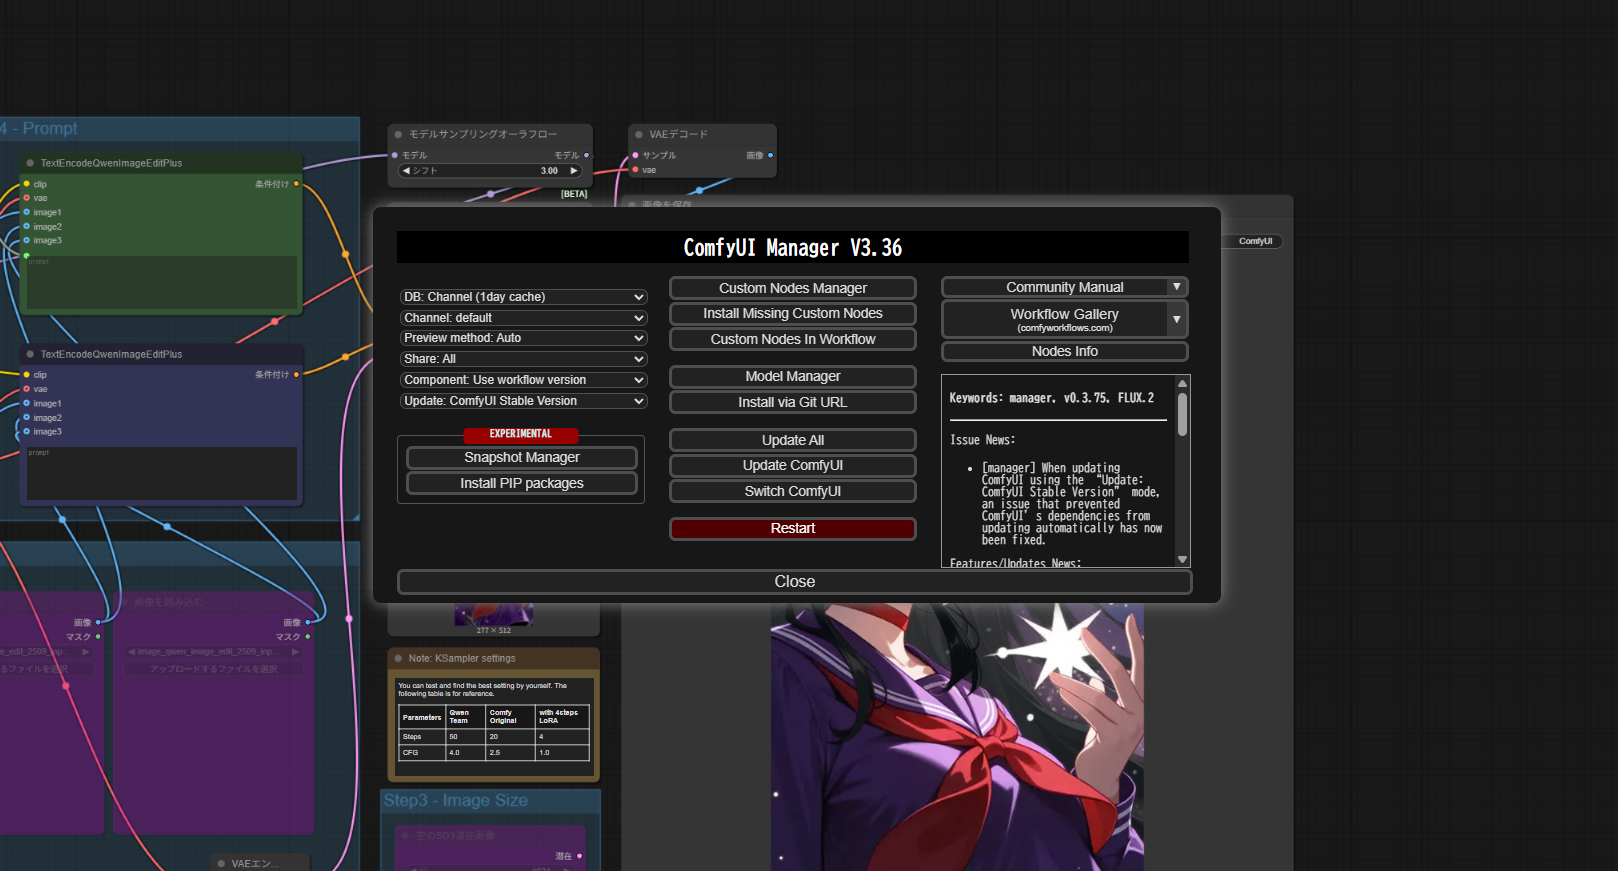Click the clip input port on purple TextEncode node
The image size is (1618, 871).
coord(27,375)
